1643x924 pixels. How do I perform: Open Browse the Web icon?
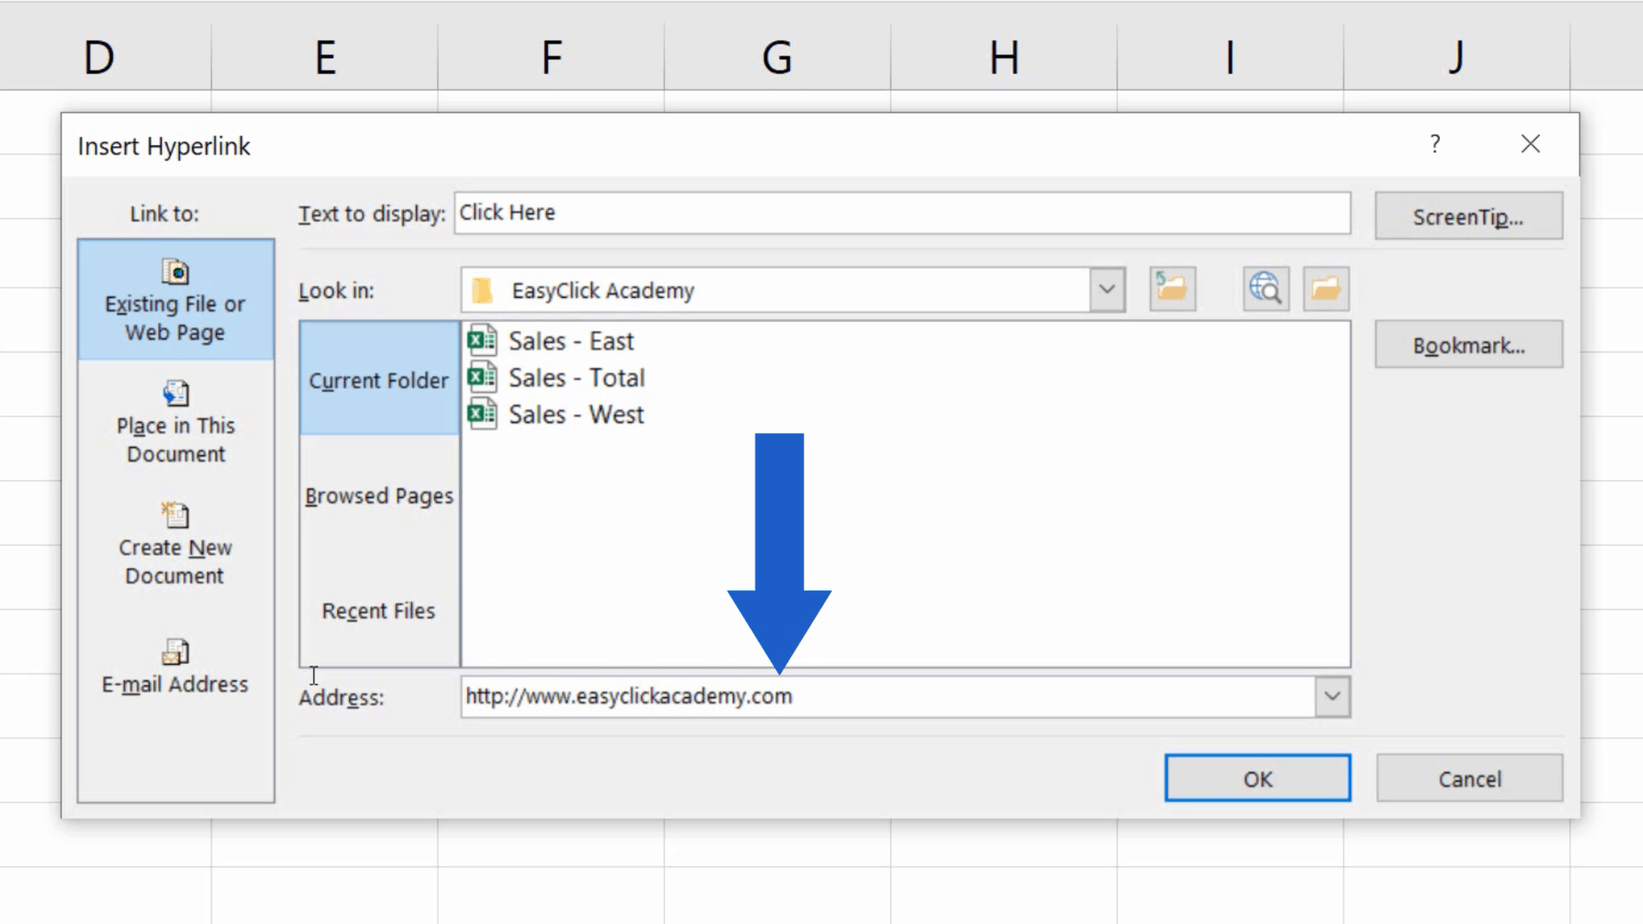[1264, 289]
